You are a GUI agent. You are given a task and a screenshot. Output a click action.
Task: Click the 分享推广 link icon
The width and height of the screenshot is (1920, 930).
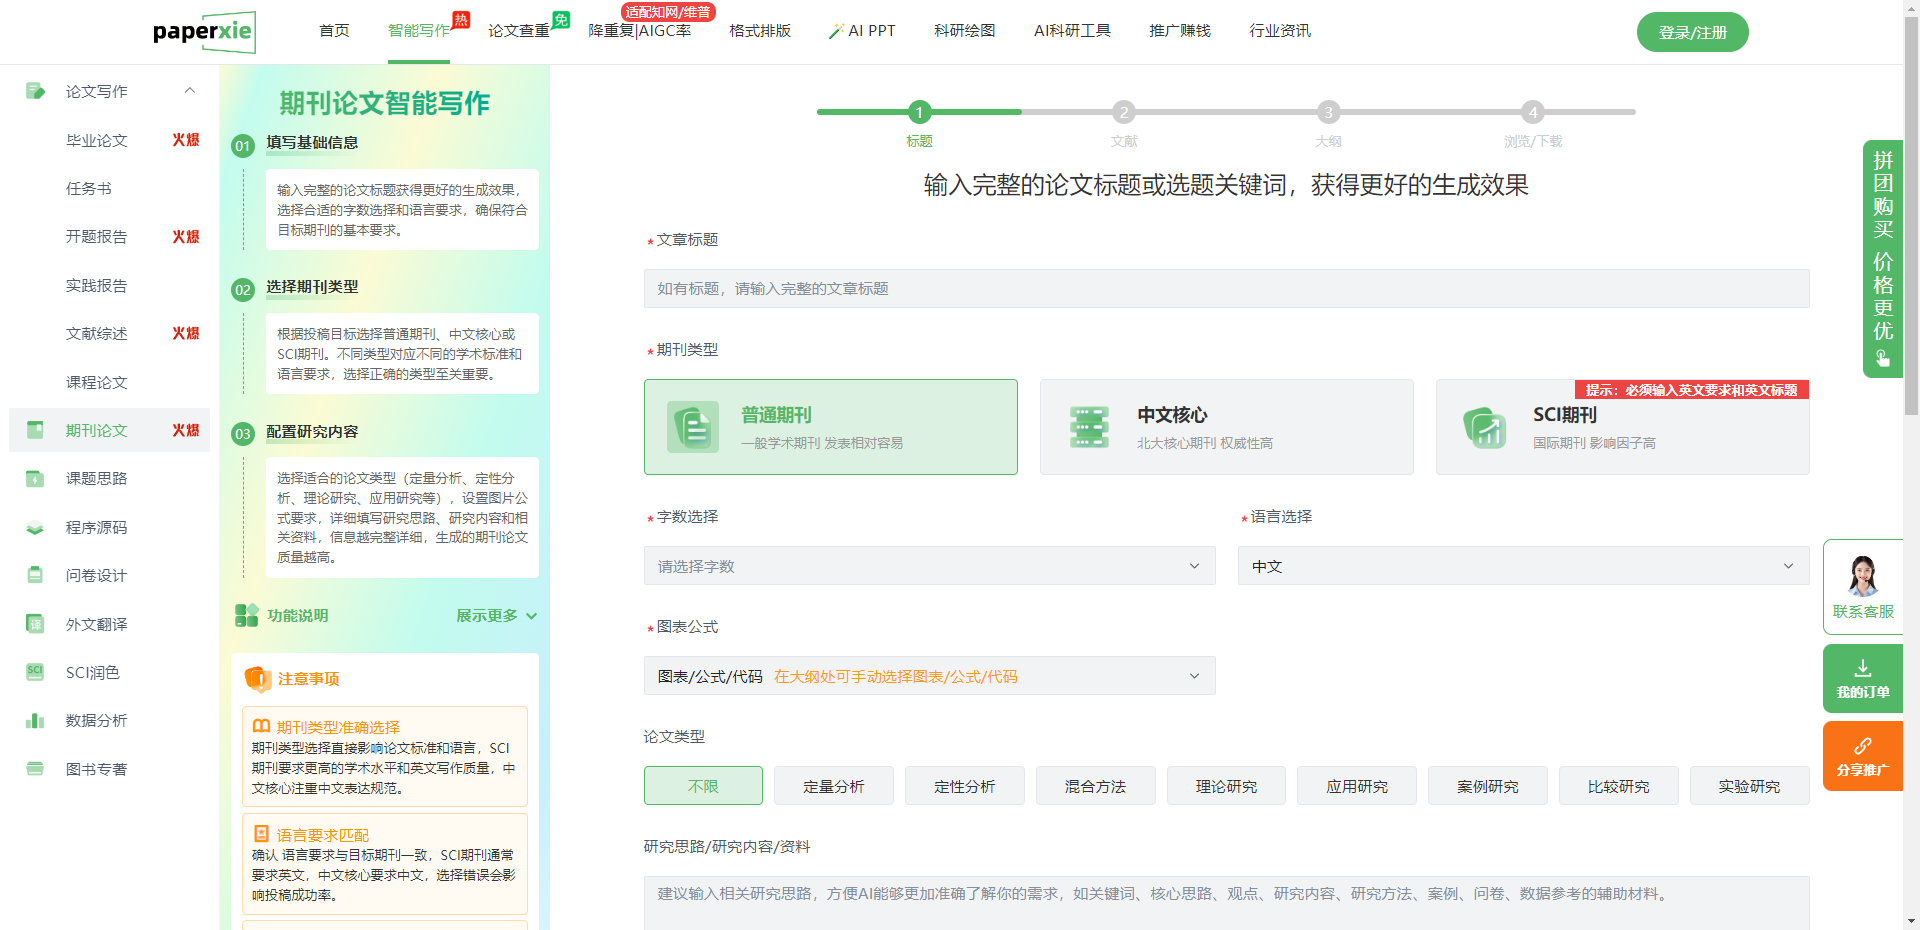pos(1862,746)
